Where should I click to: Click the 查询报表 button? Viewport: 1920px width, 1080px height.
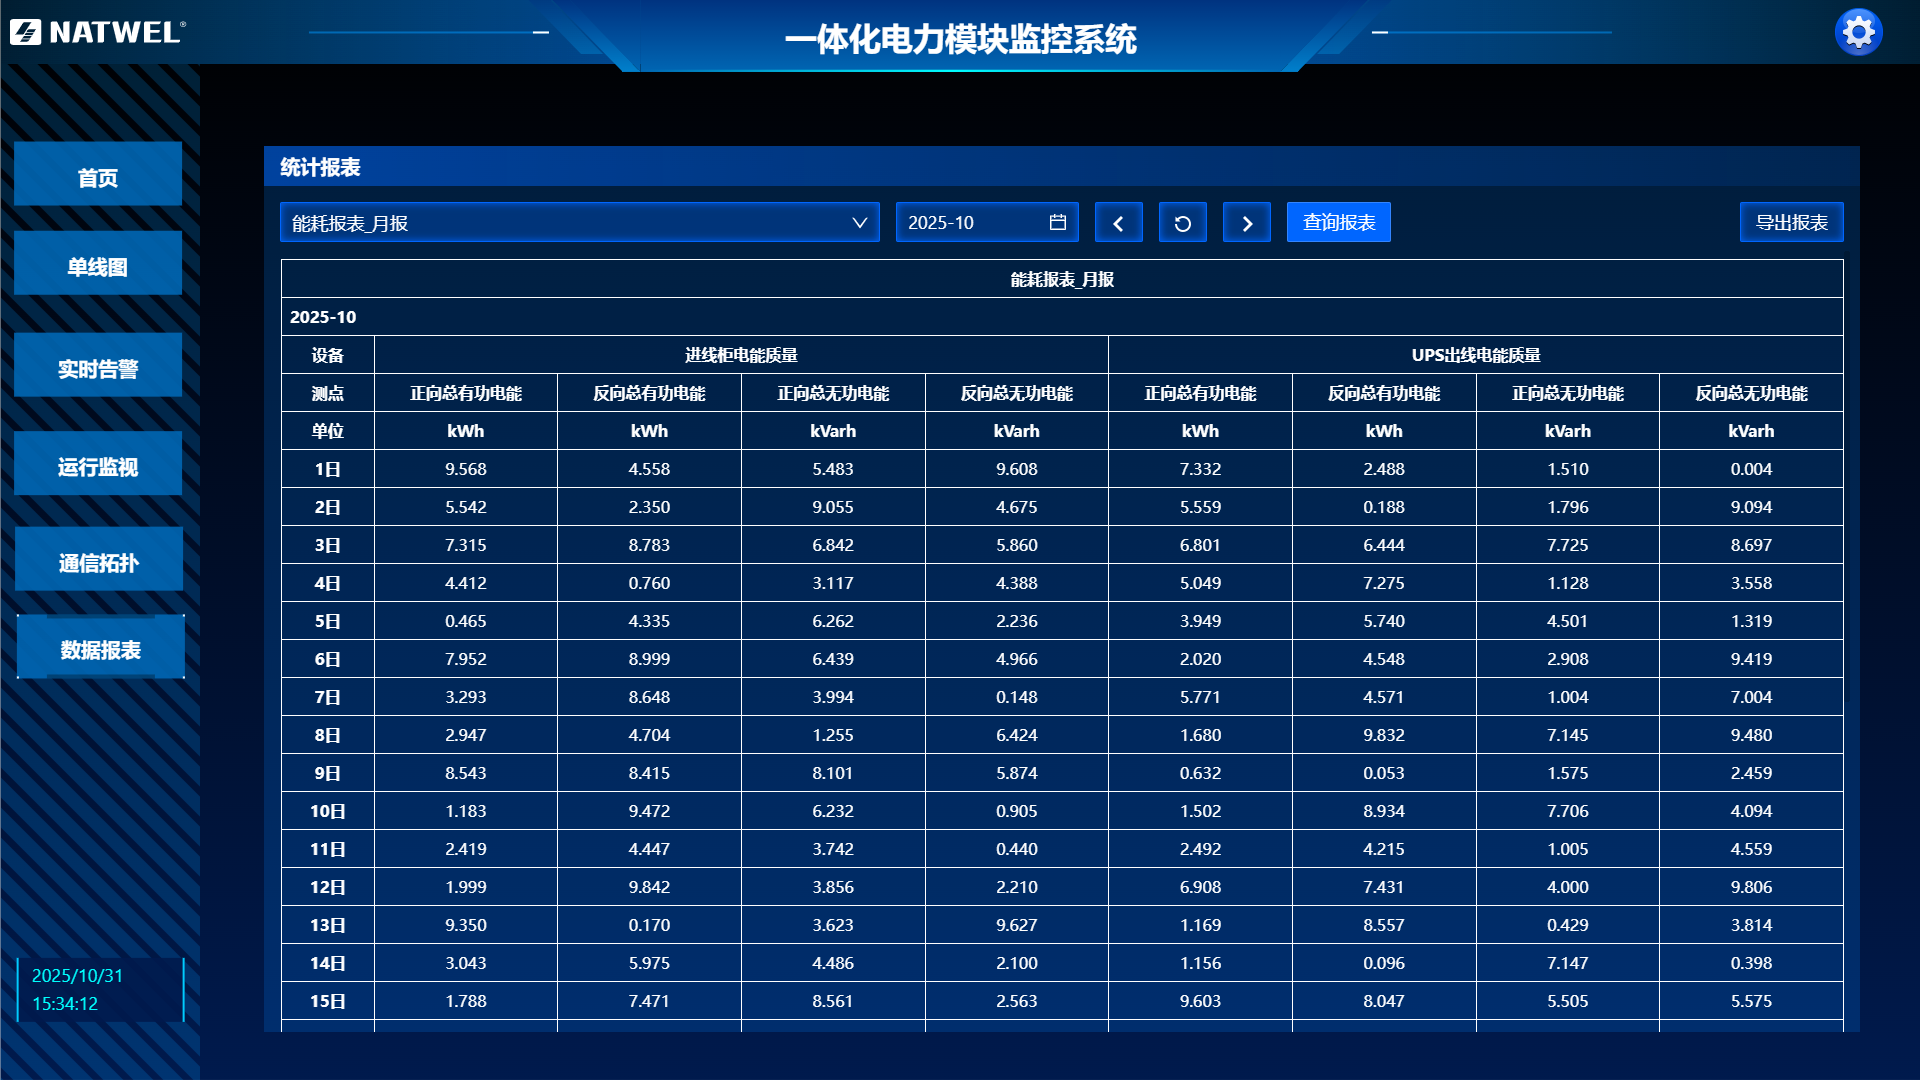1338,223
